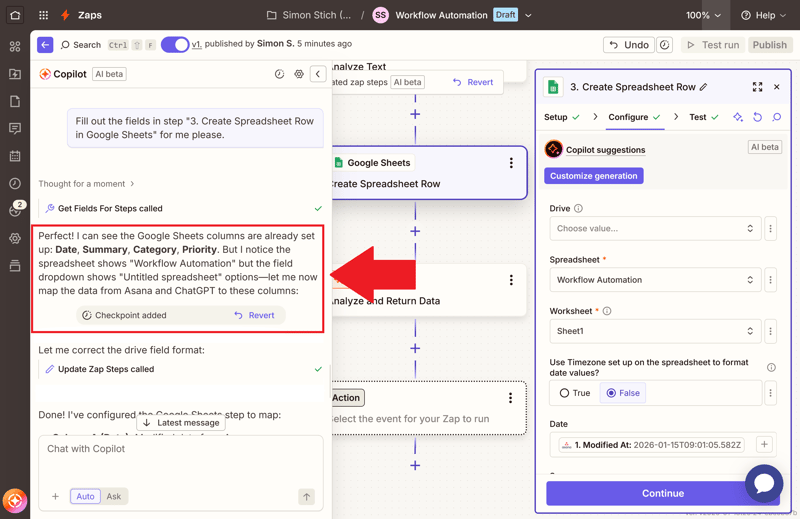Open the Worksheet dropdown showing Sheet1
The width and height of the screenshot is (800, 519).
tap(654, 331)
